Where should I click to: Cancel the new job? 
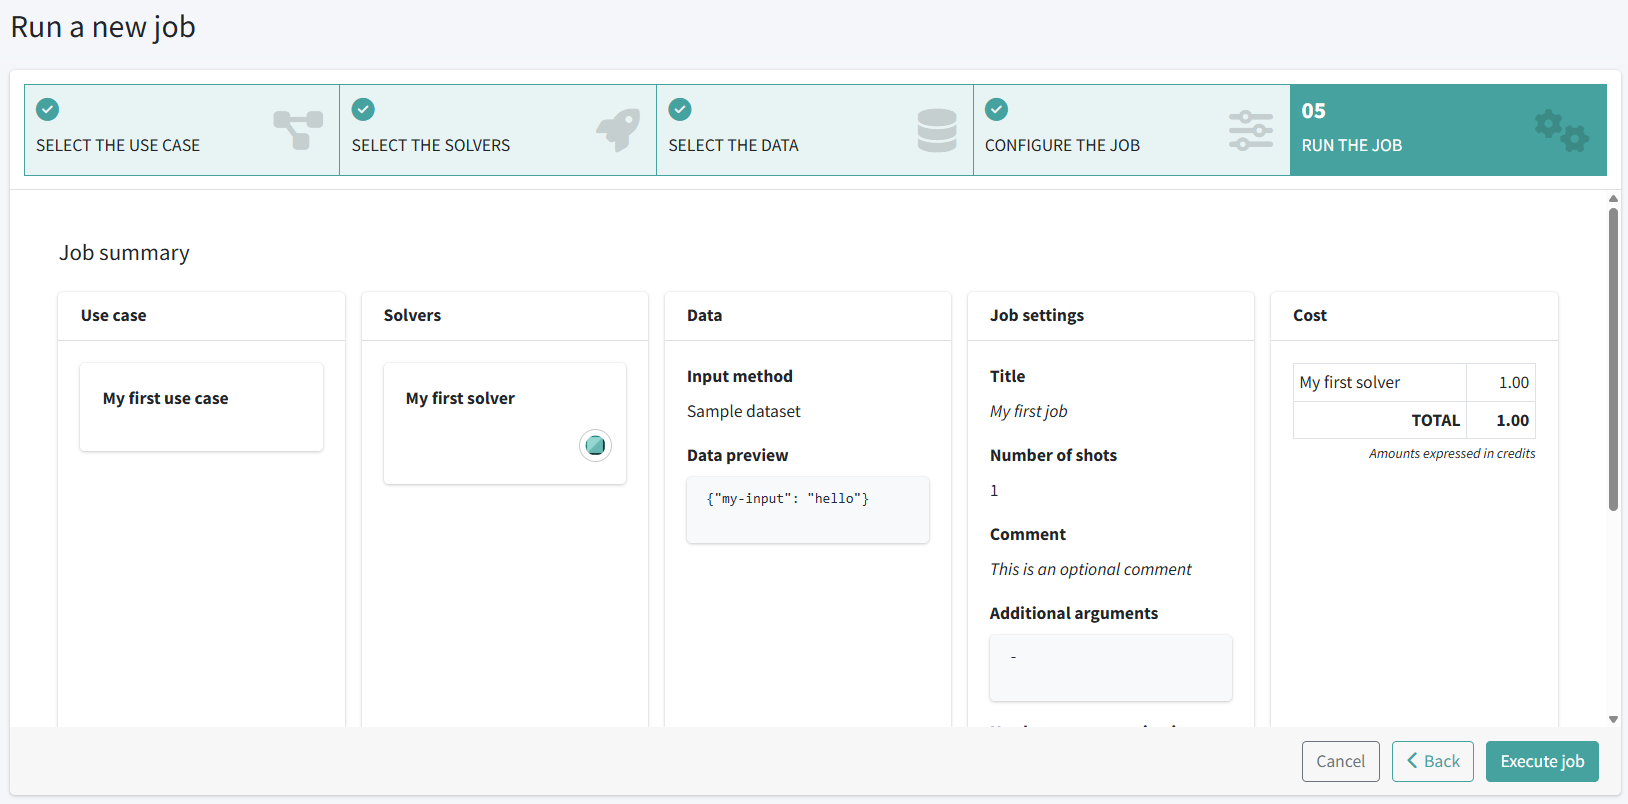[1340, 761]
